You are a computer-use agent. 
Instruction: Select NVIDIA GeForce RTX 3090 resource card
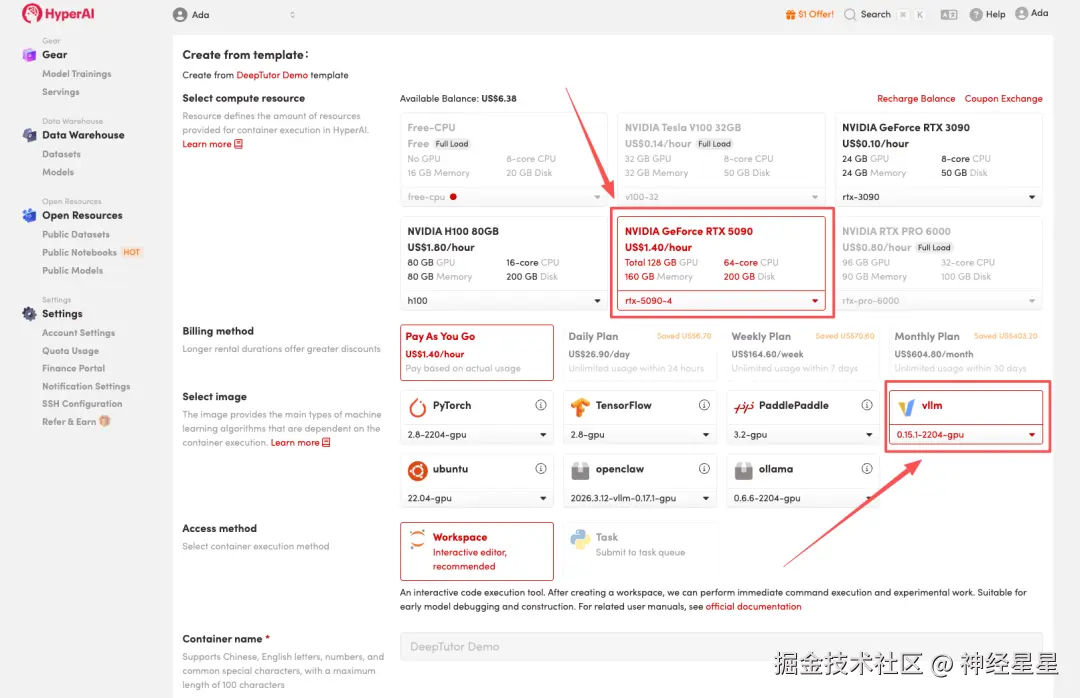coord(938,161)
